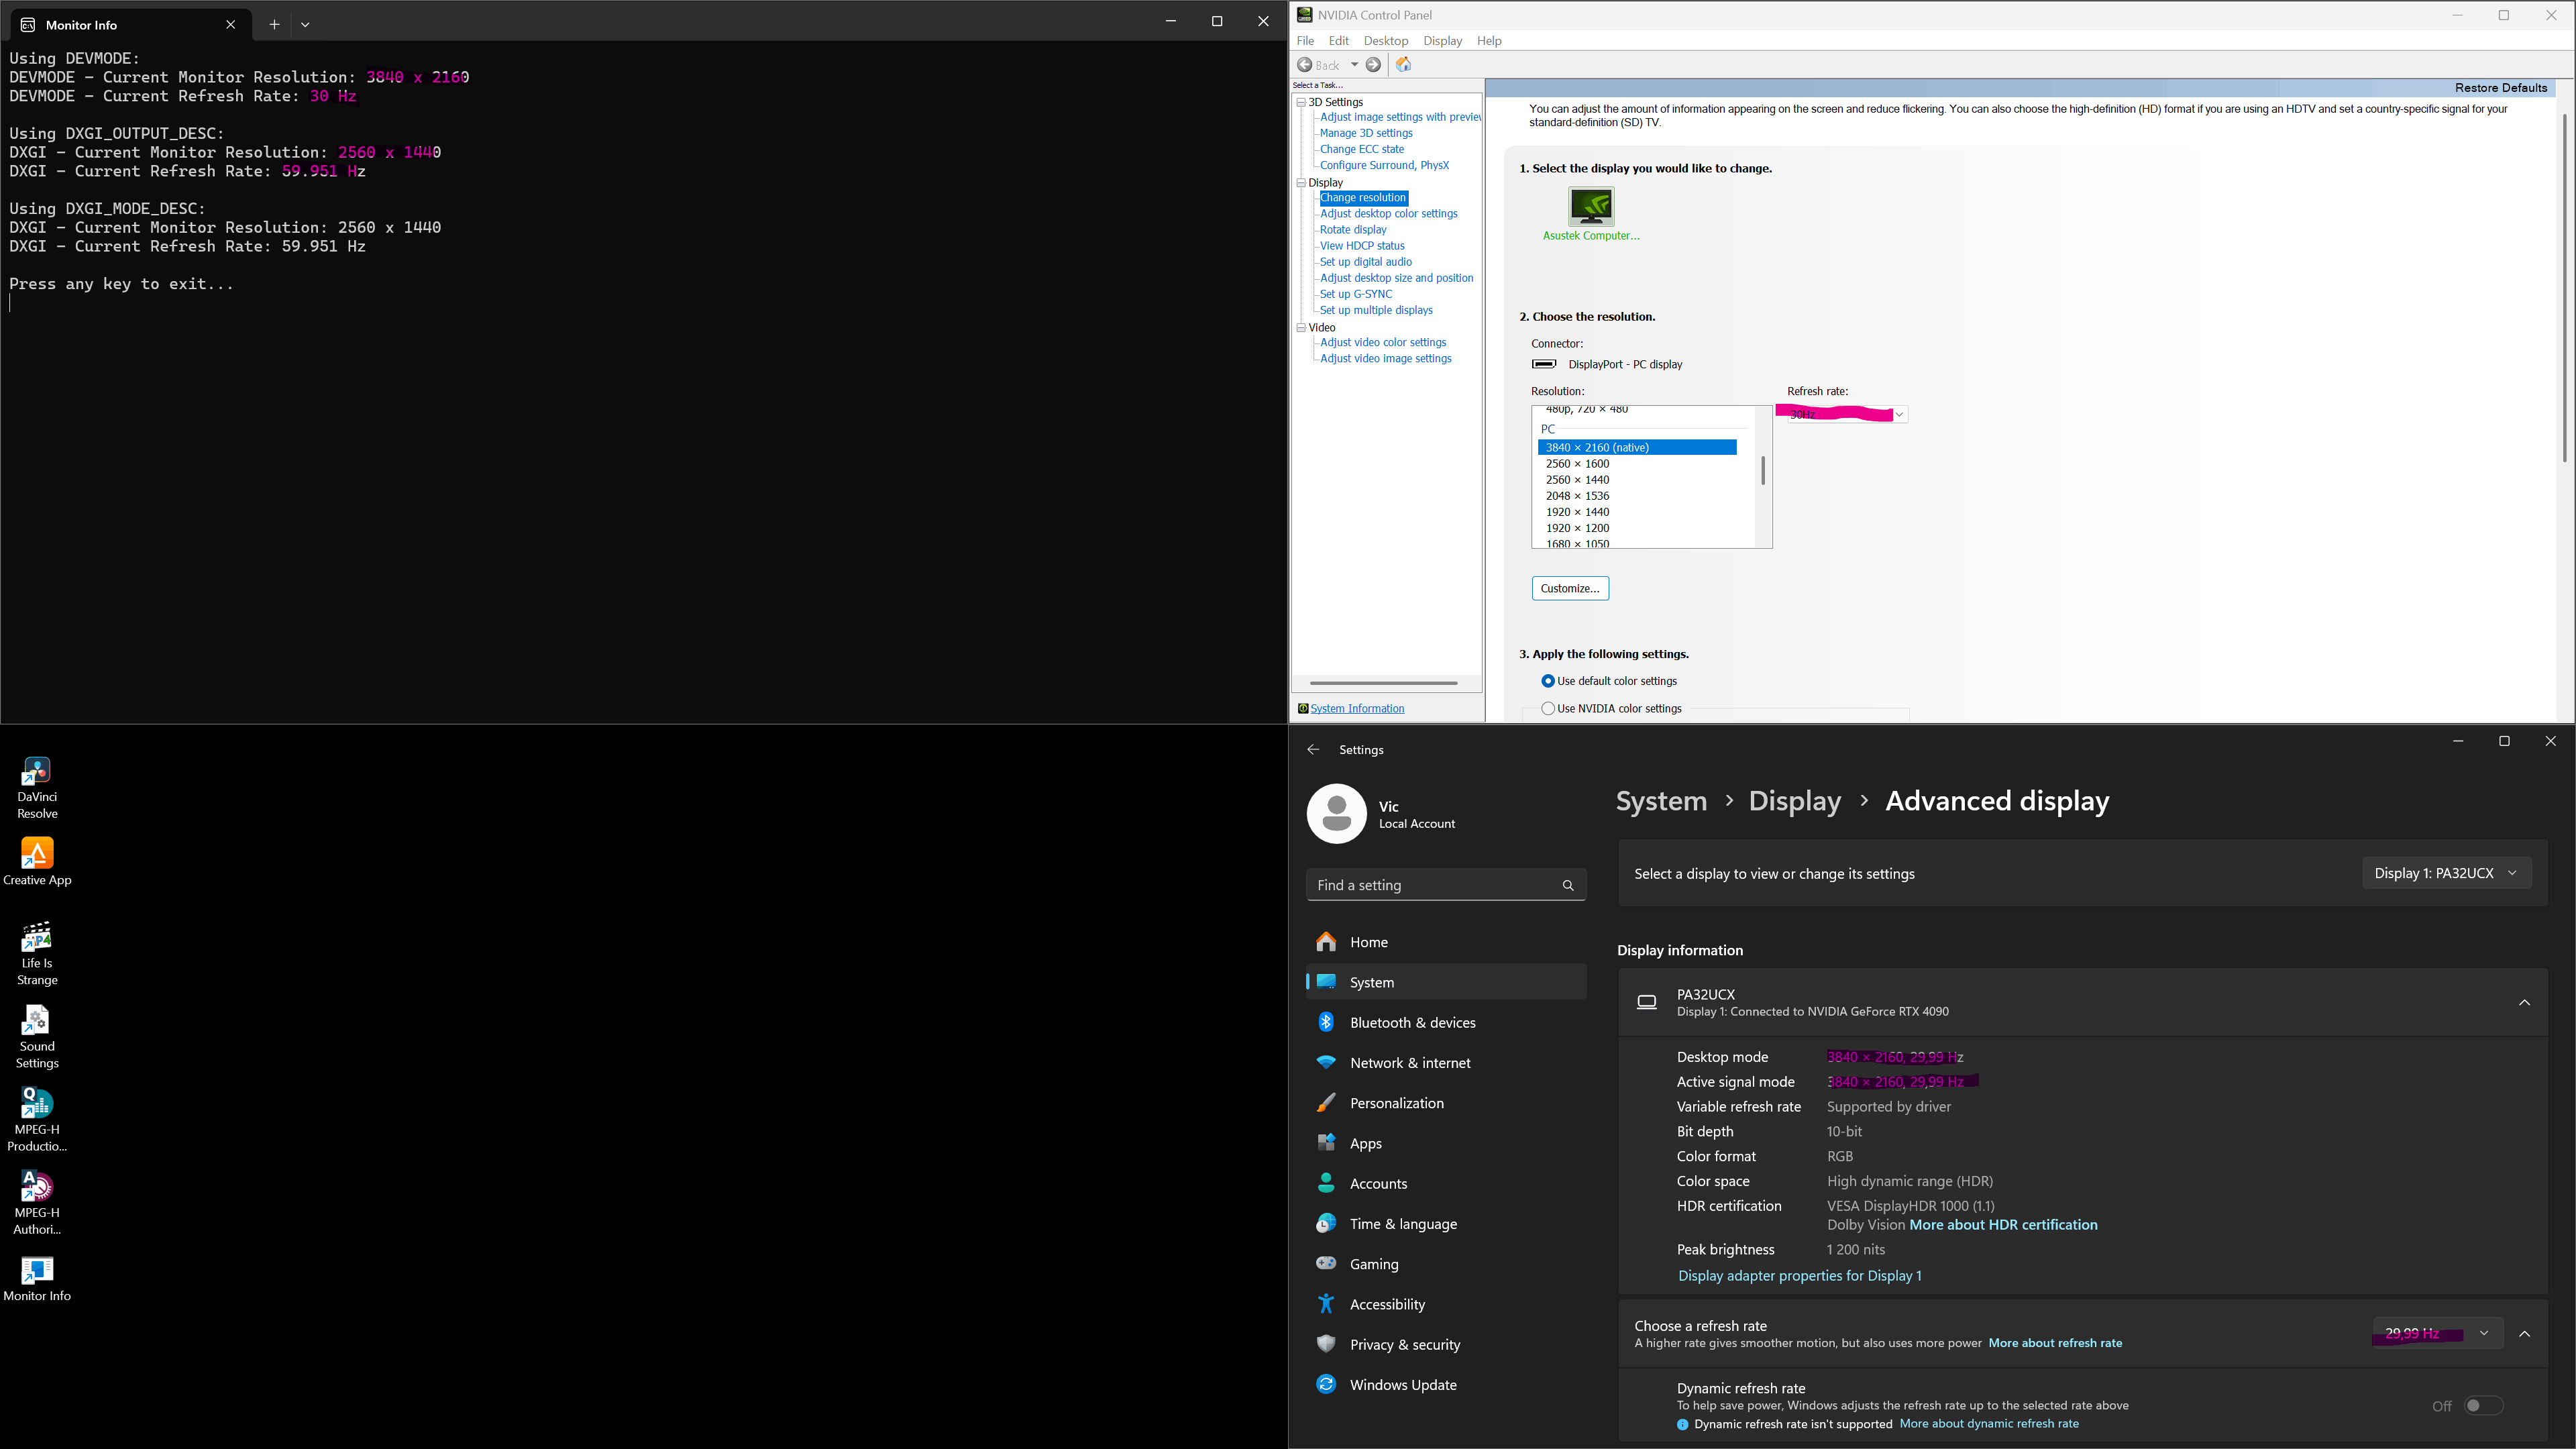Open the Display 1: PA32UCX selector dropdown
The image size is (2576, 1449).
coord(2445,873)
